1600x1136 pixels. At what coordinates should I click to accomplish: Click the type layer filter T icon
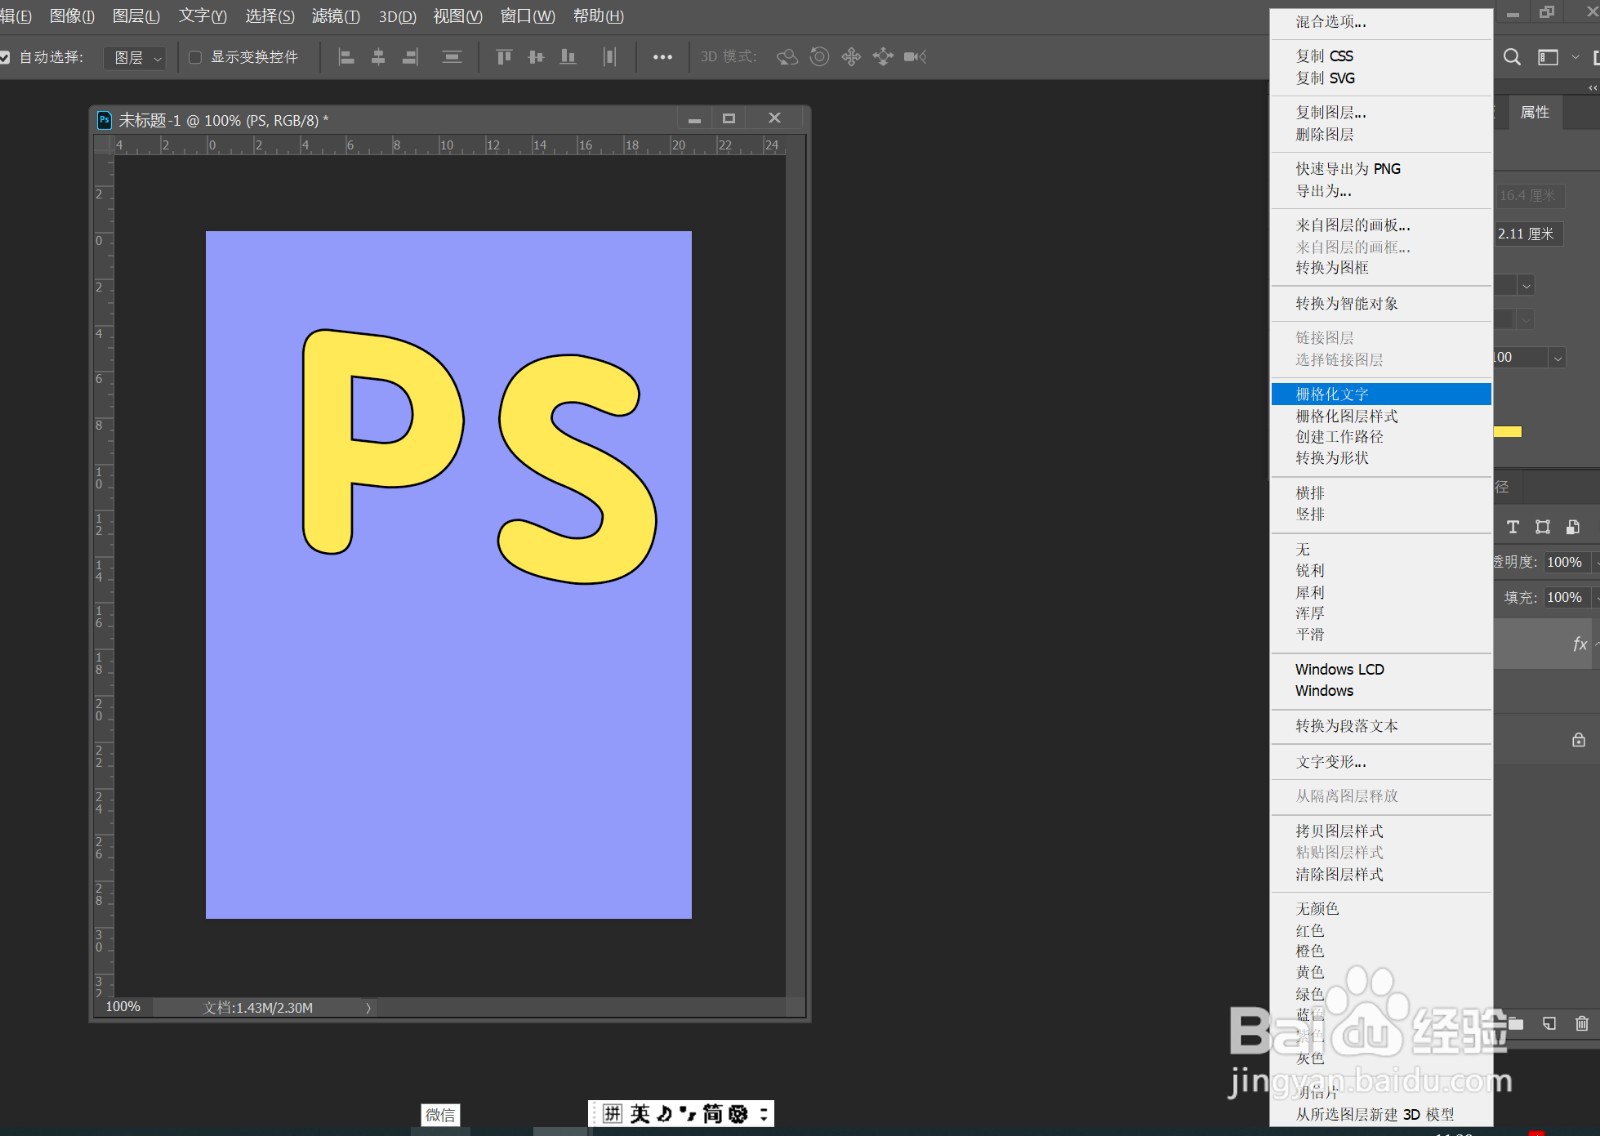[1513, 527]
